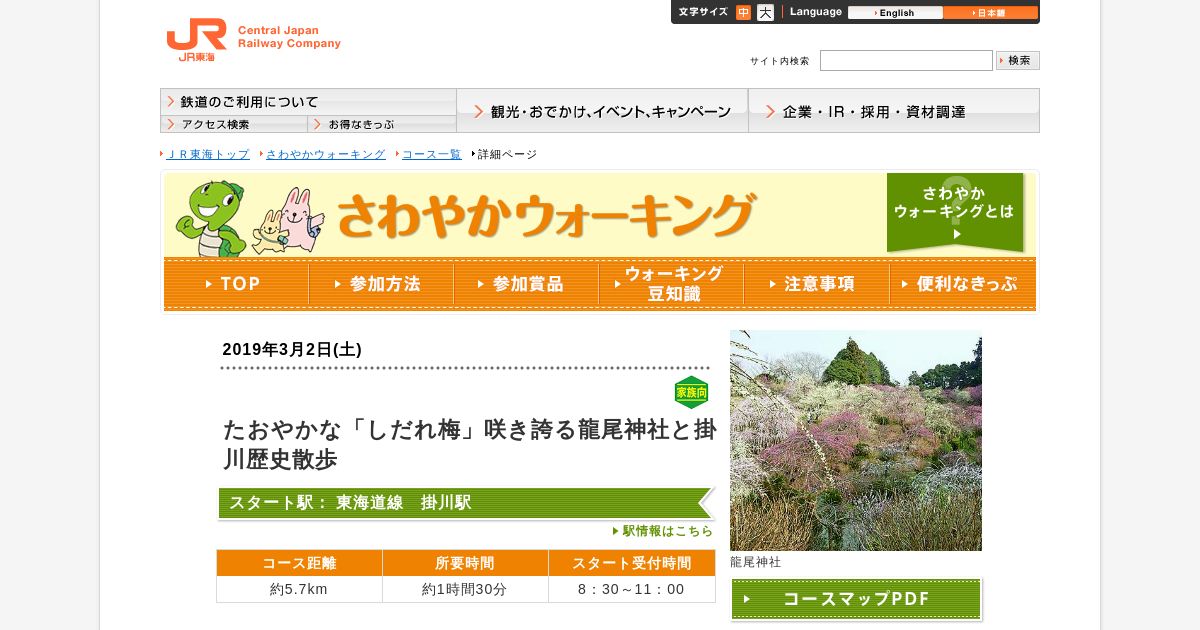Viewport: 1200px width, 630px height.
Task: Go to さわやかウォーキング breadcrumb link
Action: point(325,154)
